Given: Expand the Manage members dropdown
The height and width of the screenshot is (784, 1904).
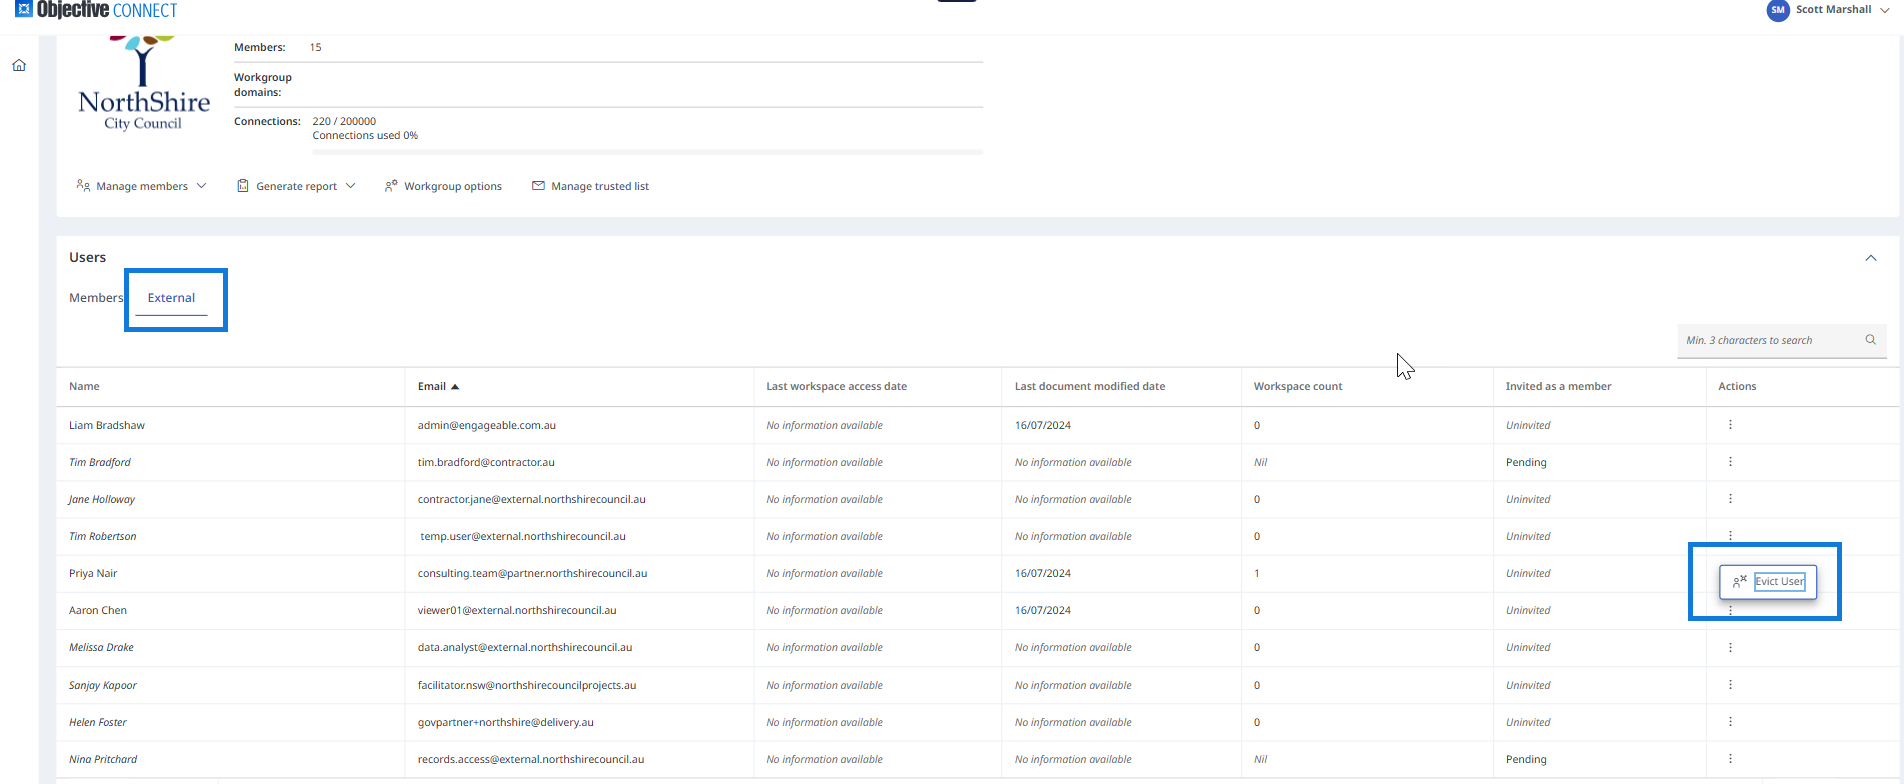Looking at the screenshot, I should tap(141, 186).
